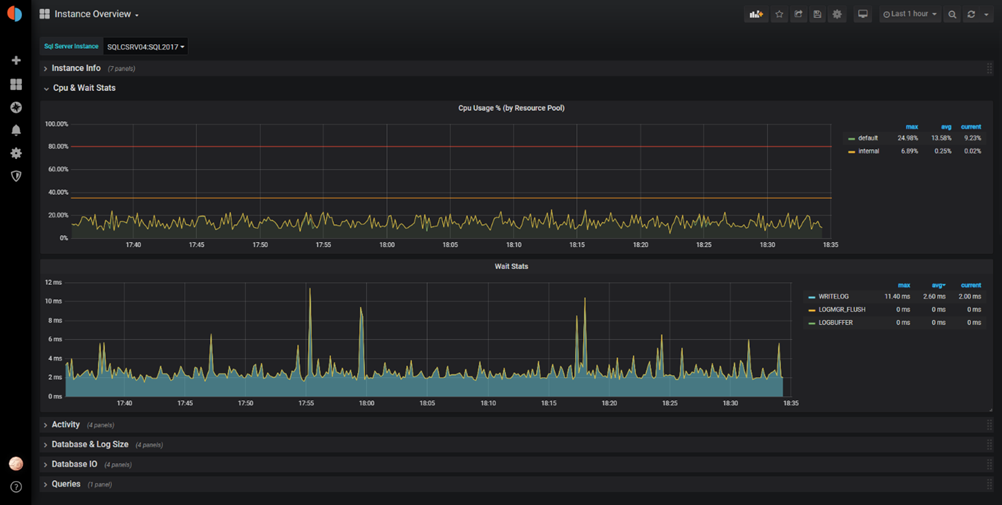Change color of WRITELOG series swatch

812,297
